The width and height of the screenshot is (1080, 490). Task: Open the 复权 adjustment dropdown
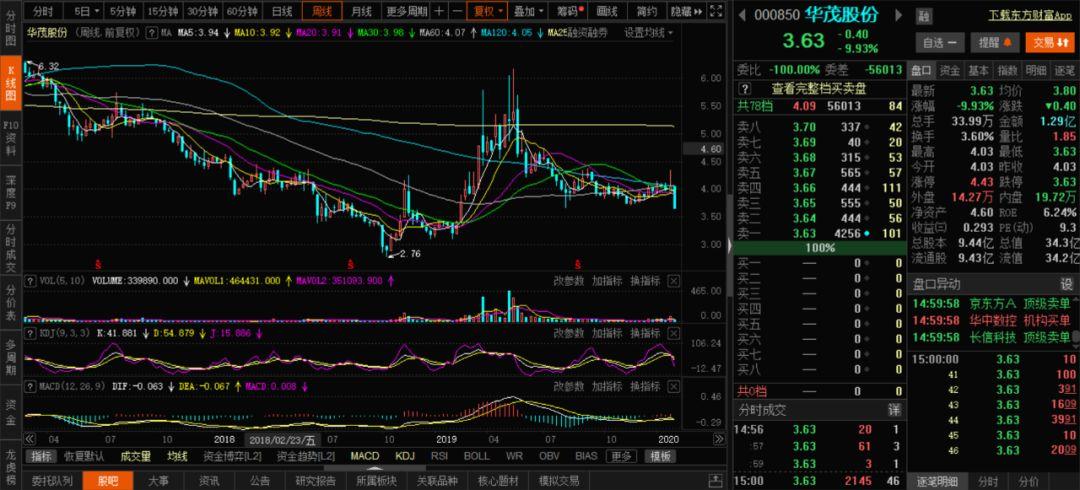(488, 11)
